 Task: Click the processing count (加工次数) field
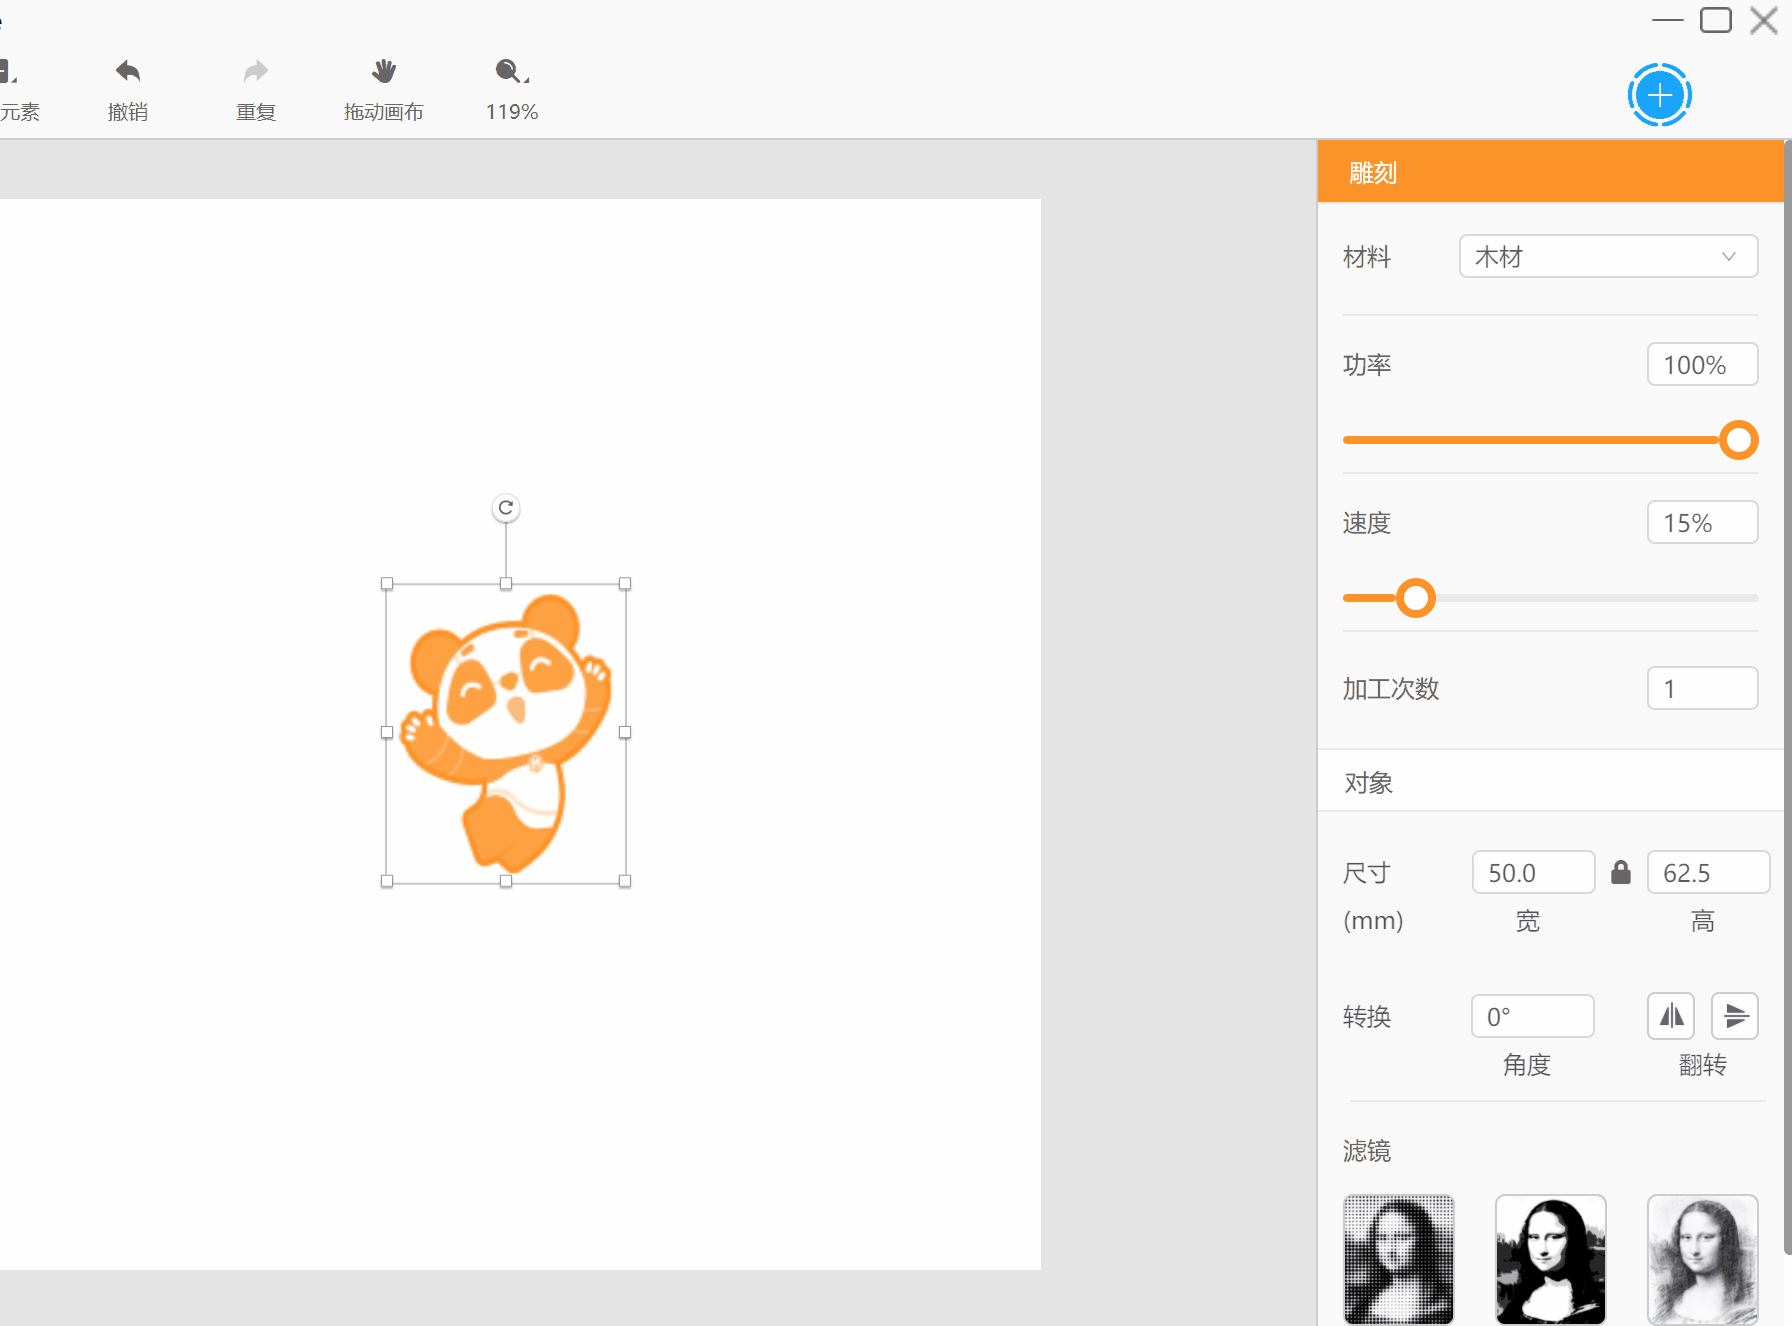(x=1702, y=689)
